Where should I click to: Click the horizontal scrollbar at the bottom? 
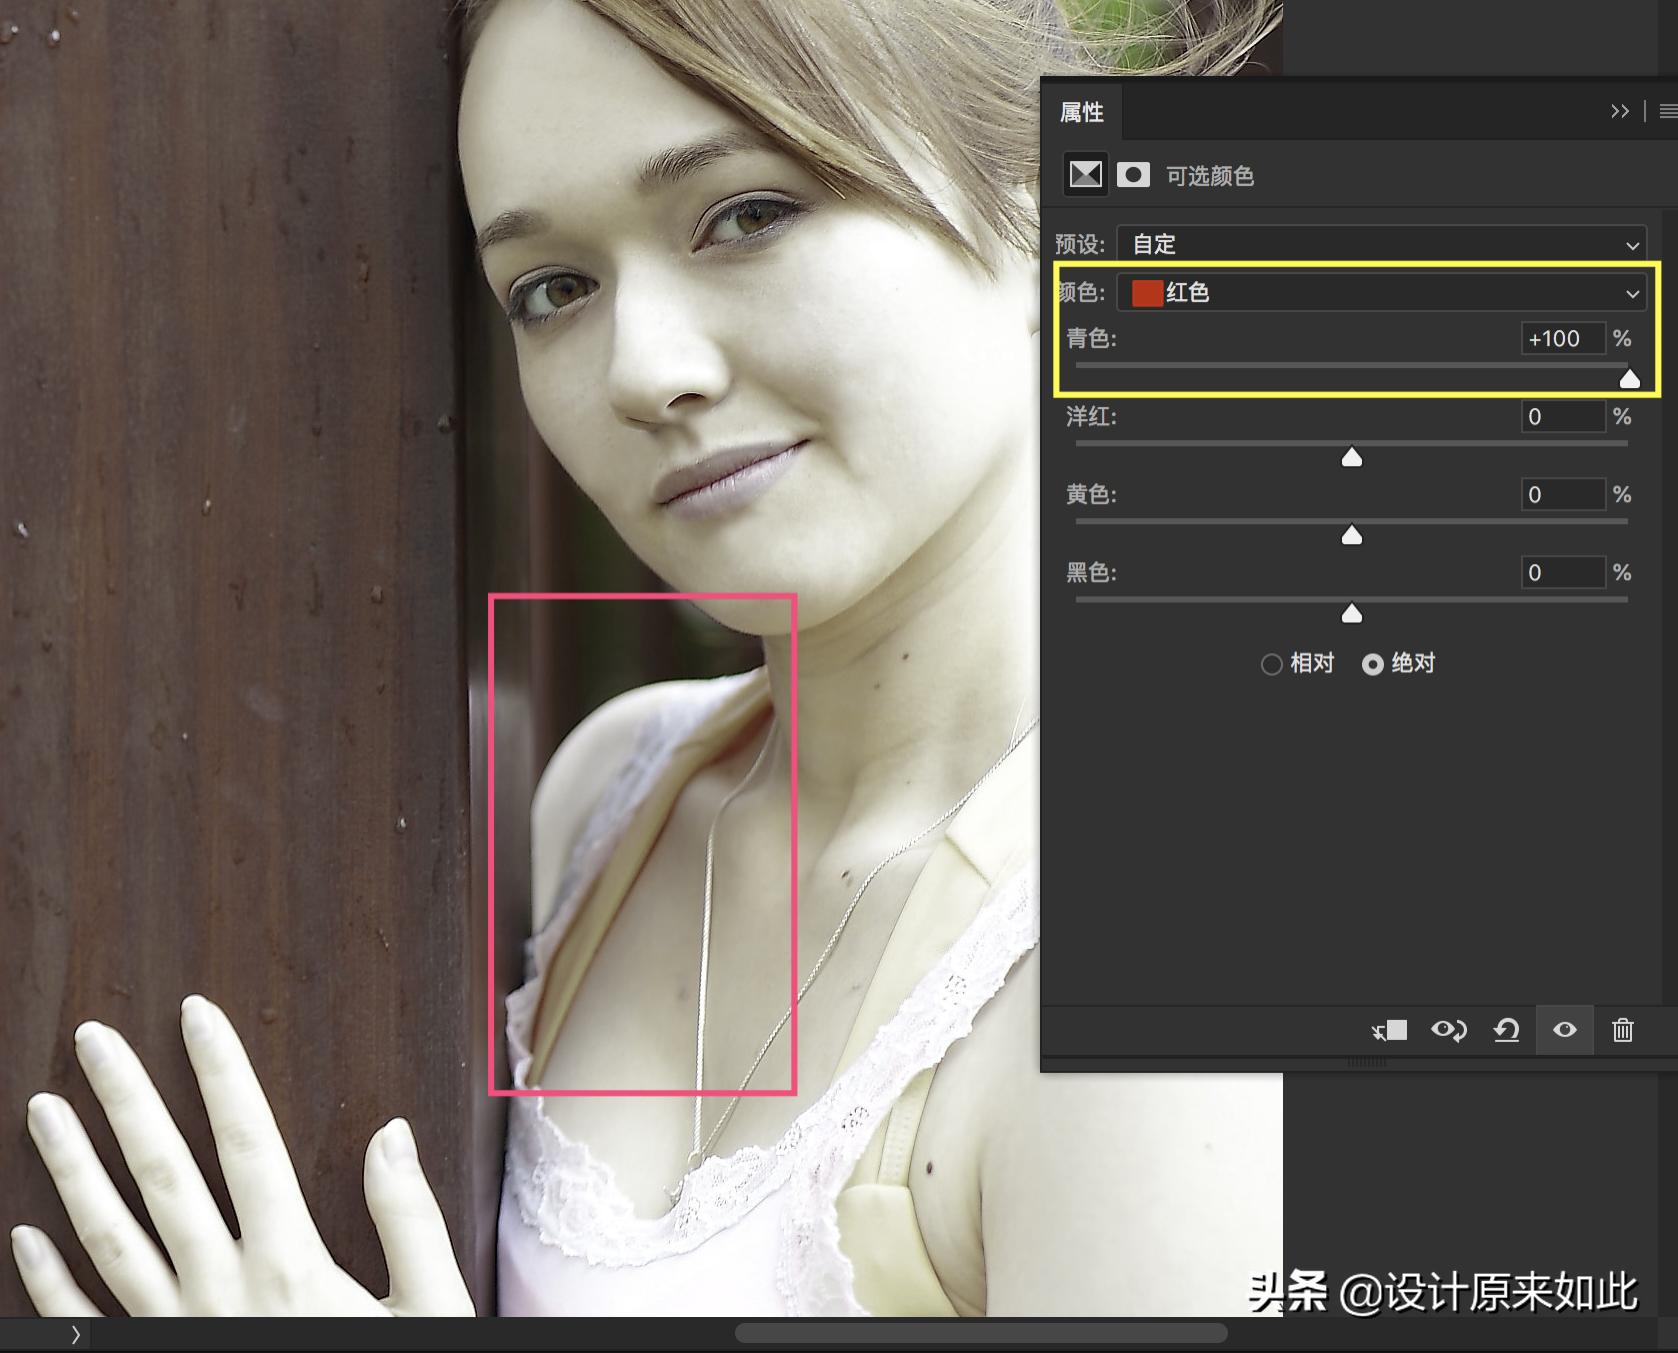point(980,1333)
